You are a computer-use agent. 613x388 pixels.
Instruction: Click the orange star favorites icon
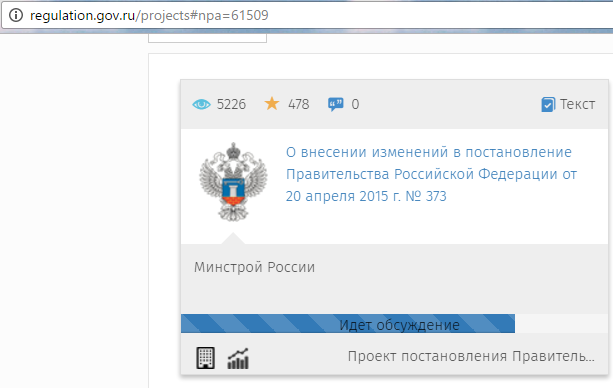click(272, 104)
